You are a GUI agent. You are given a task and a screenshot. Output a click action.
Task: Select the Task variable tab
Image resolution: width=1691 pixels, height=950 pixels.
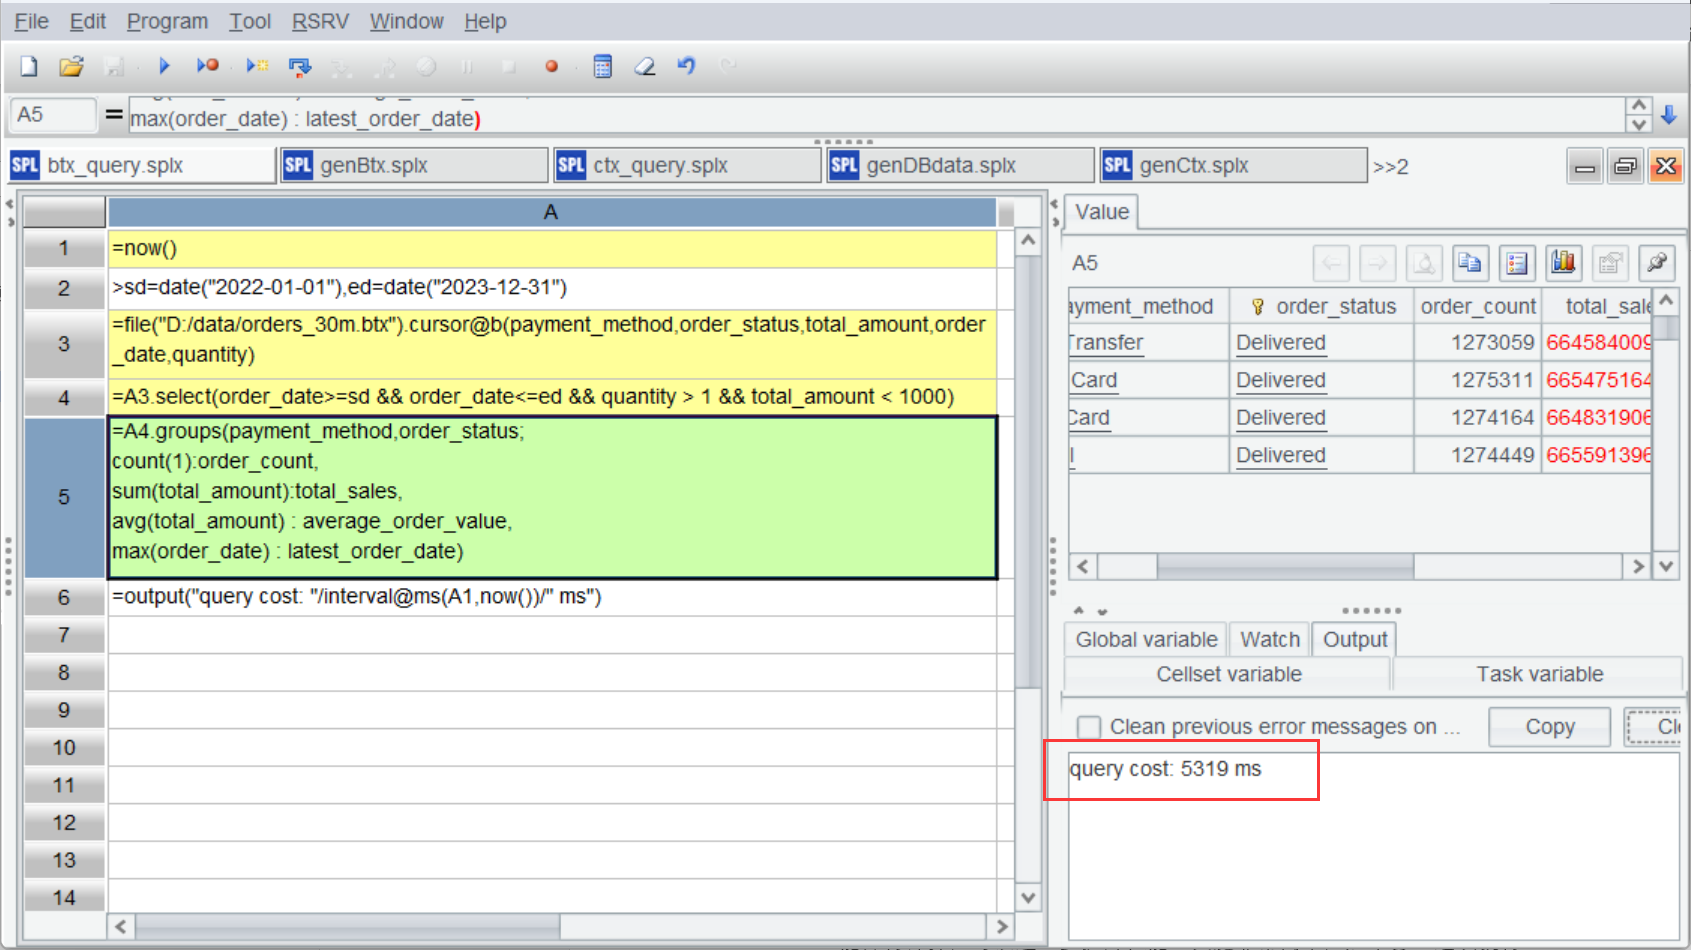click(1539, 674)
